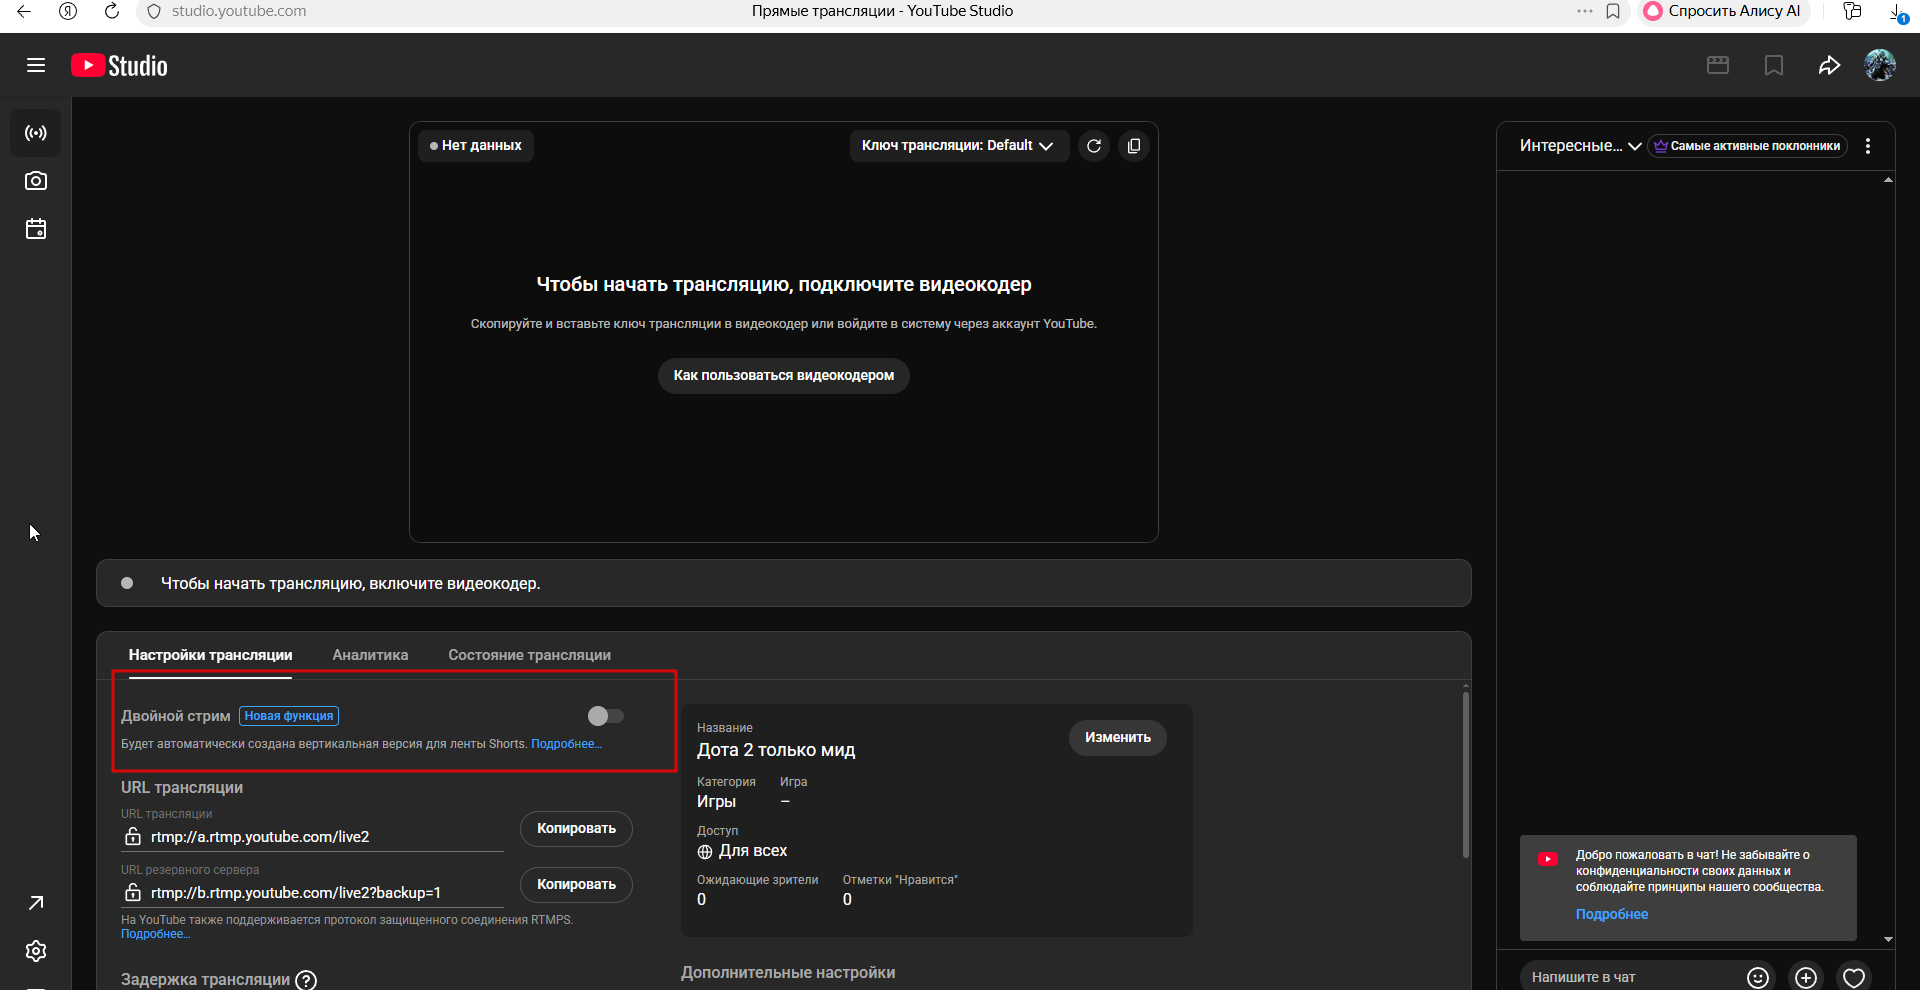The image size is (1920, 990).
Task: Click the studio.youtube.com address text
Action: point(239,11)
